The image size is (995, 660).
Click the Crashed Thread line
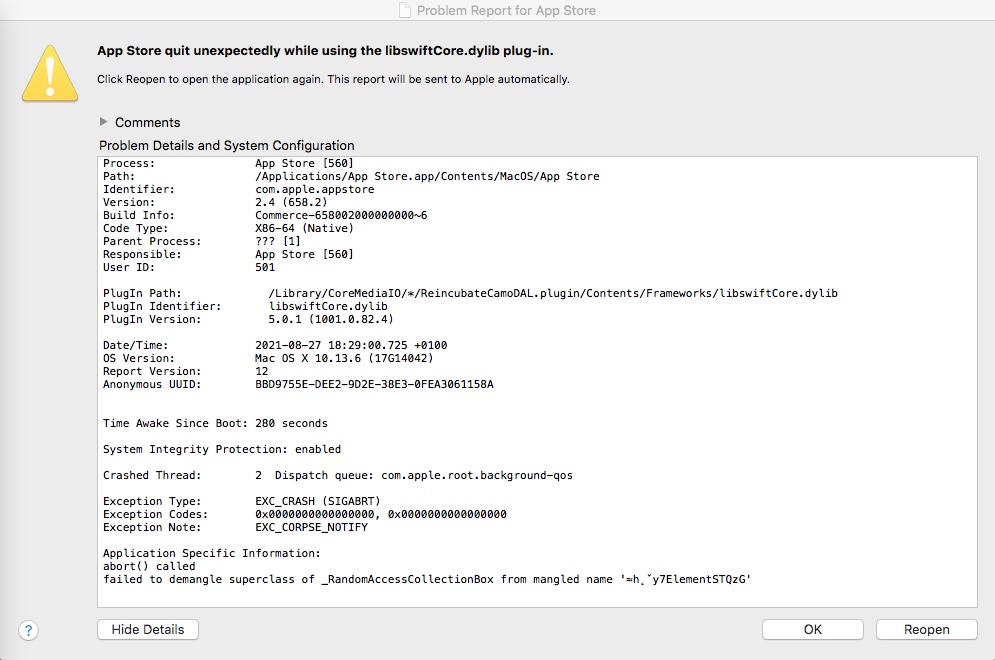pyautogui.click(x=337, y=475)
